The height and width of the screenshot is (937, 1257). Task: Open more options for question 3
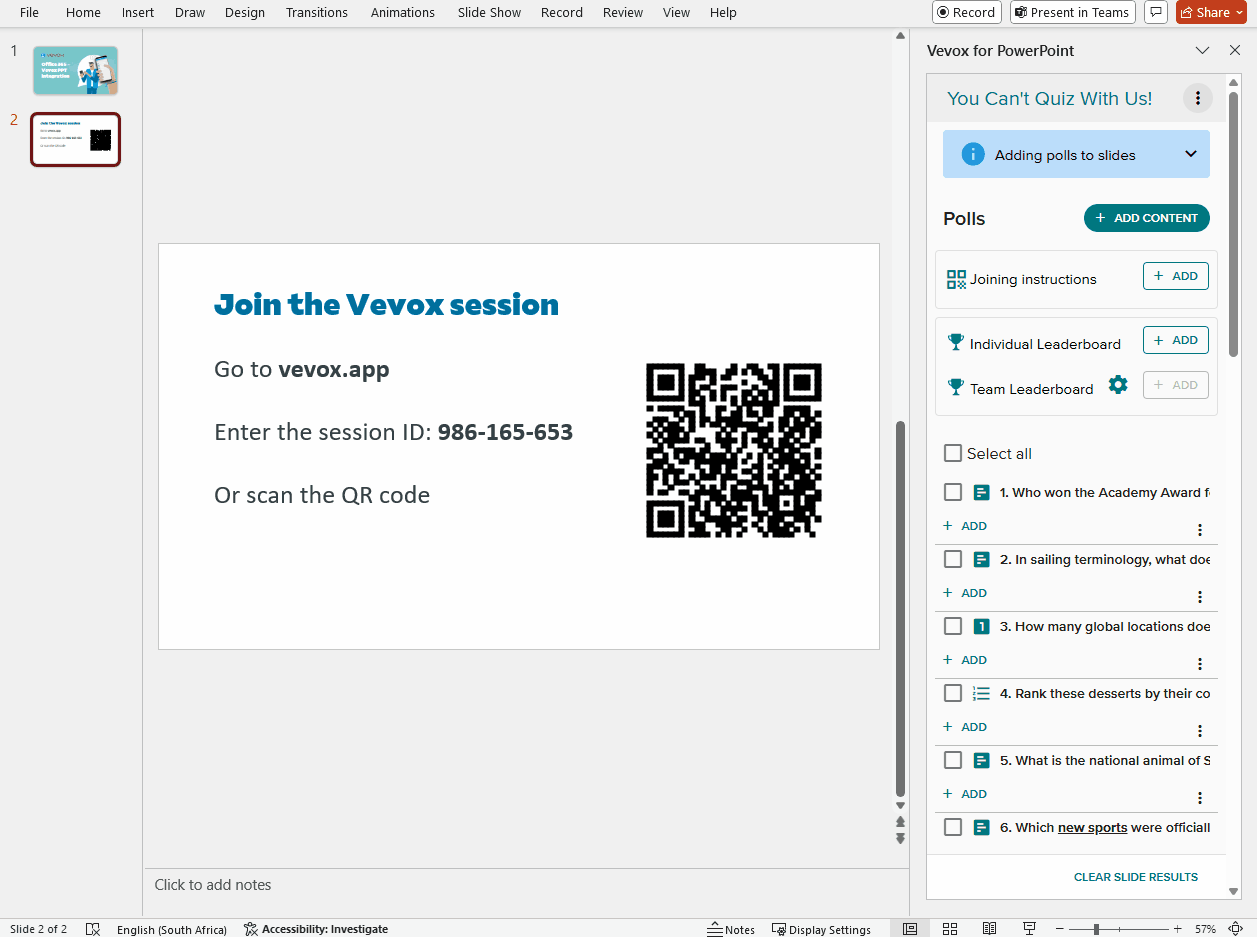(1200, 664)
